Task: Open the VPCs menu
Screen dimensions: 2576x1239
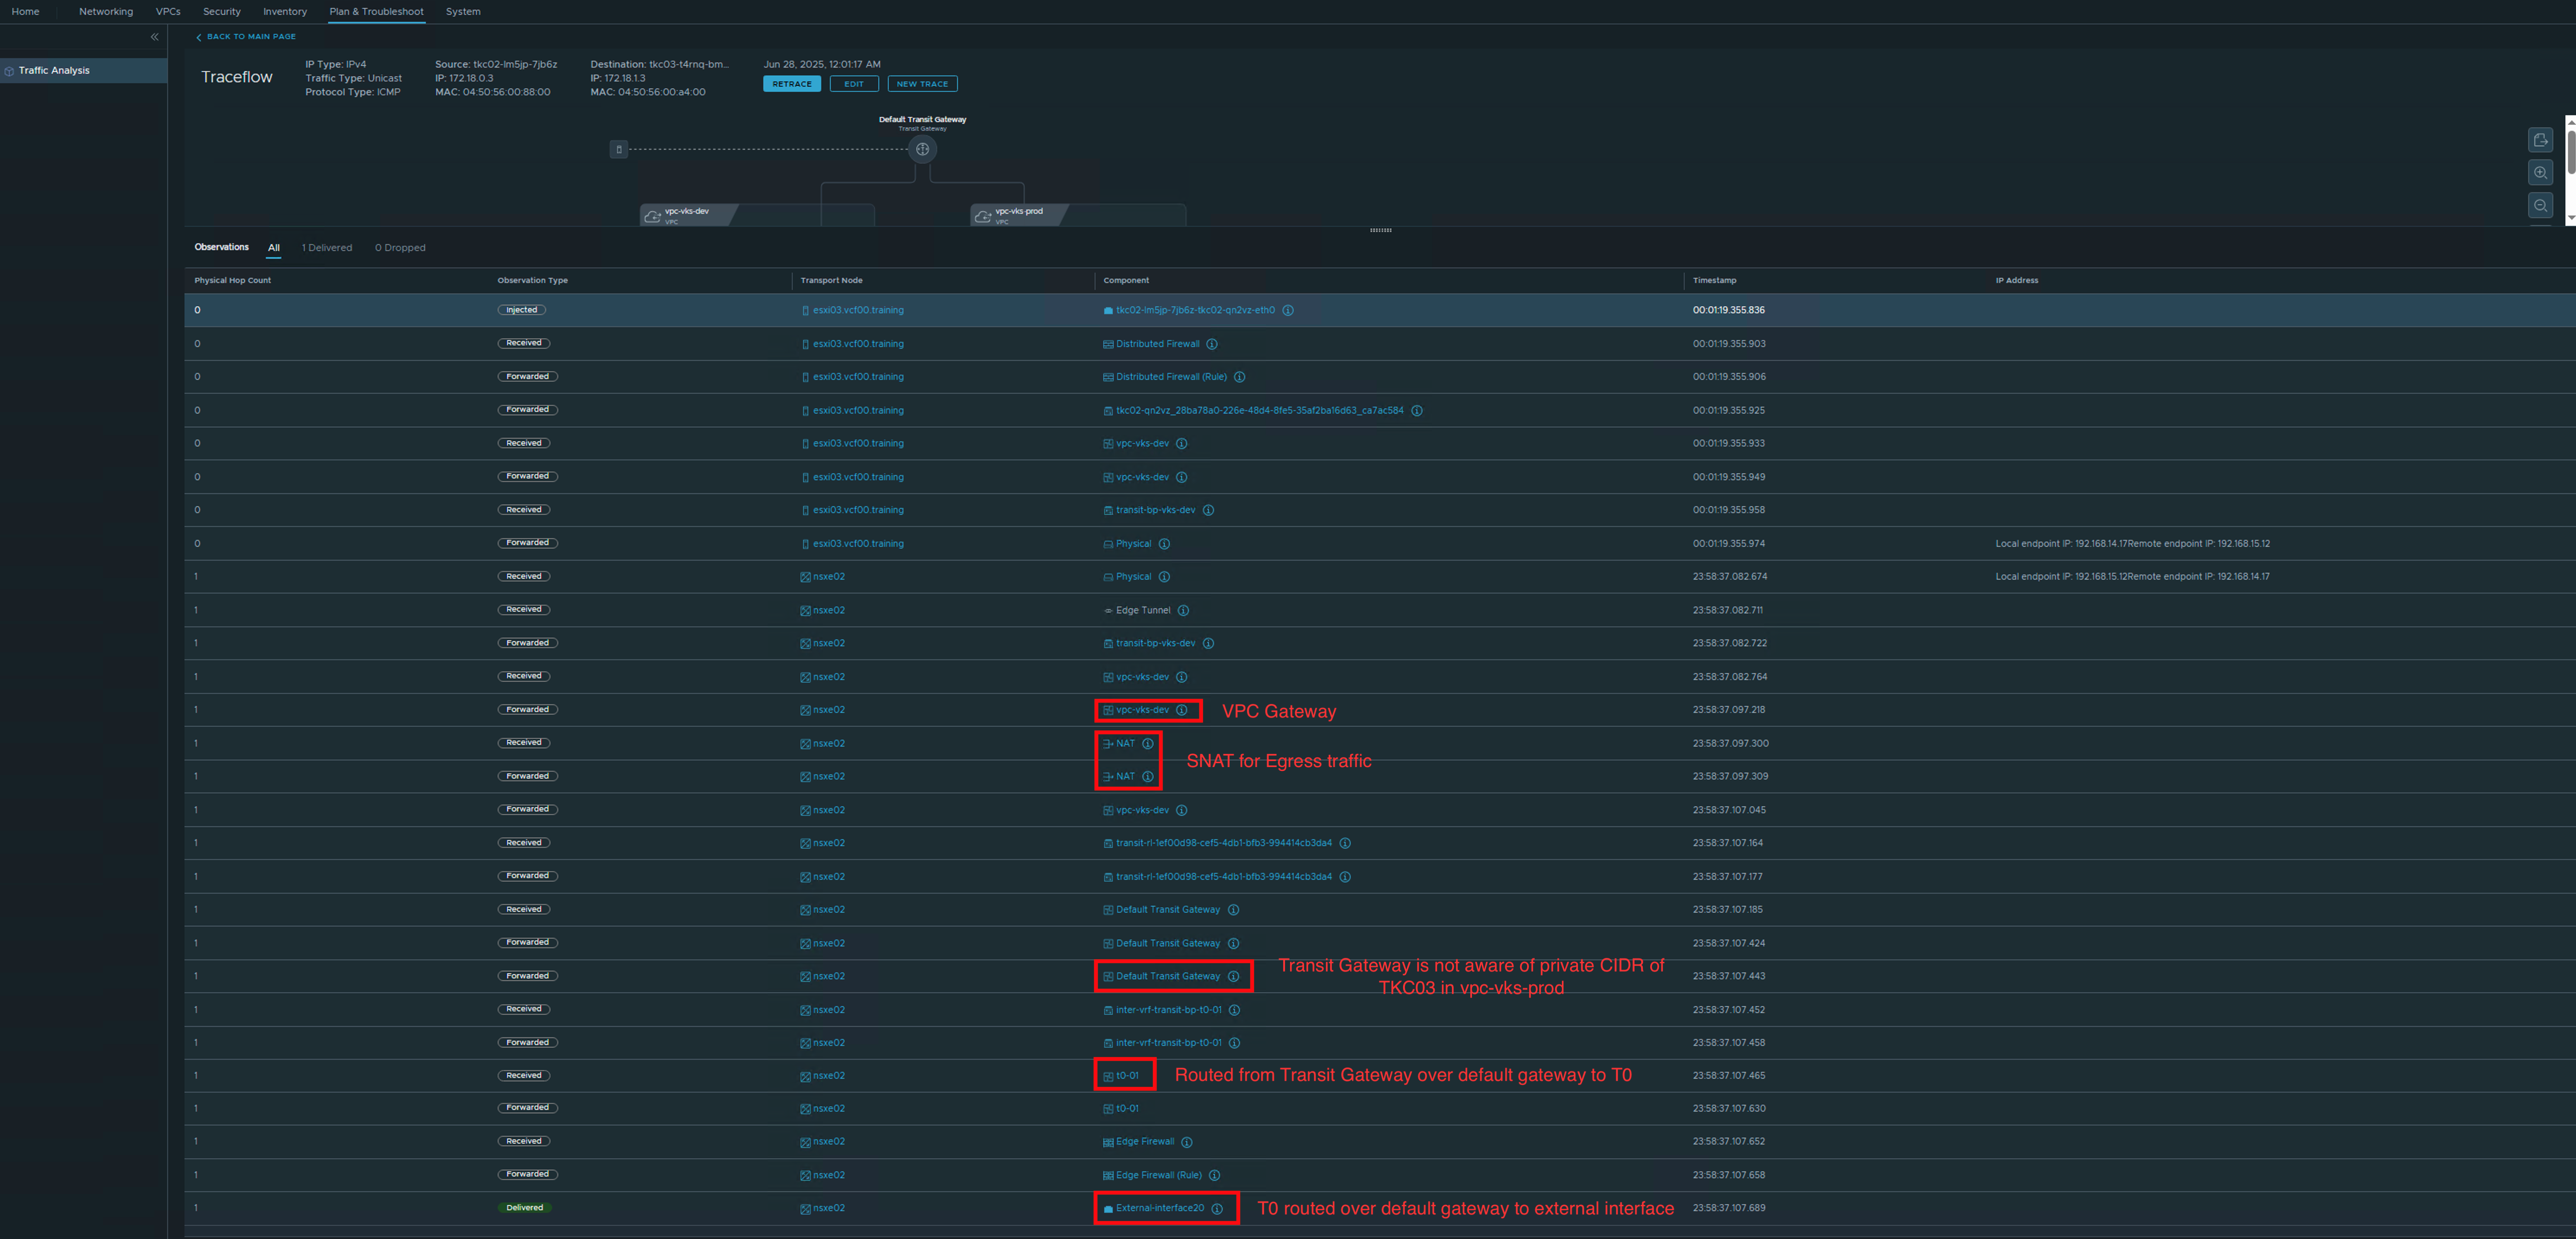Action: [x=168, y=12]
